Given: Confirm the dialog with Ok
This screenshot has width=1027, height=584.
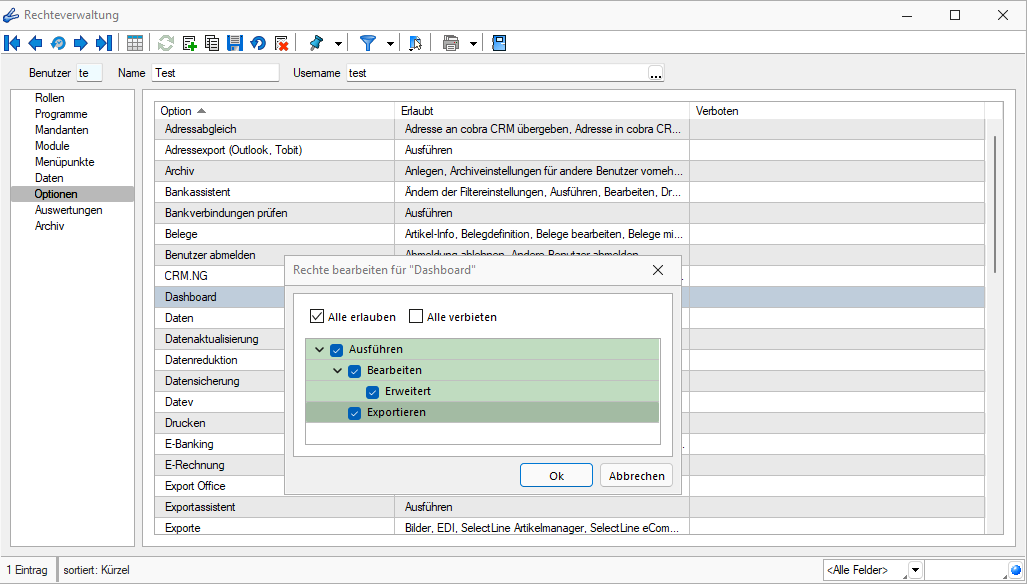Looking at the screenshot, I should click(556, 476).
